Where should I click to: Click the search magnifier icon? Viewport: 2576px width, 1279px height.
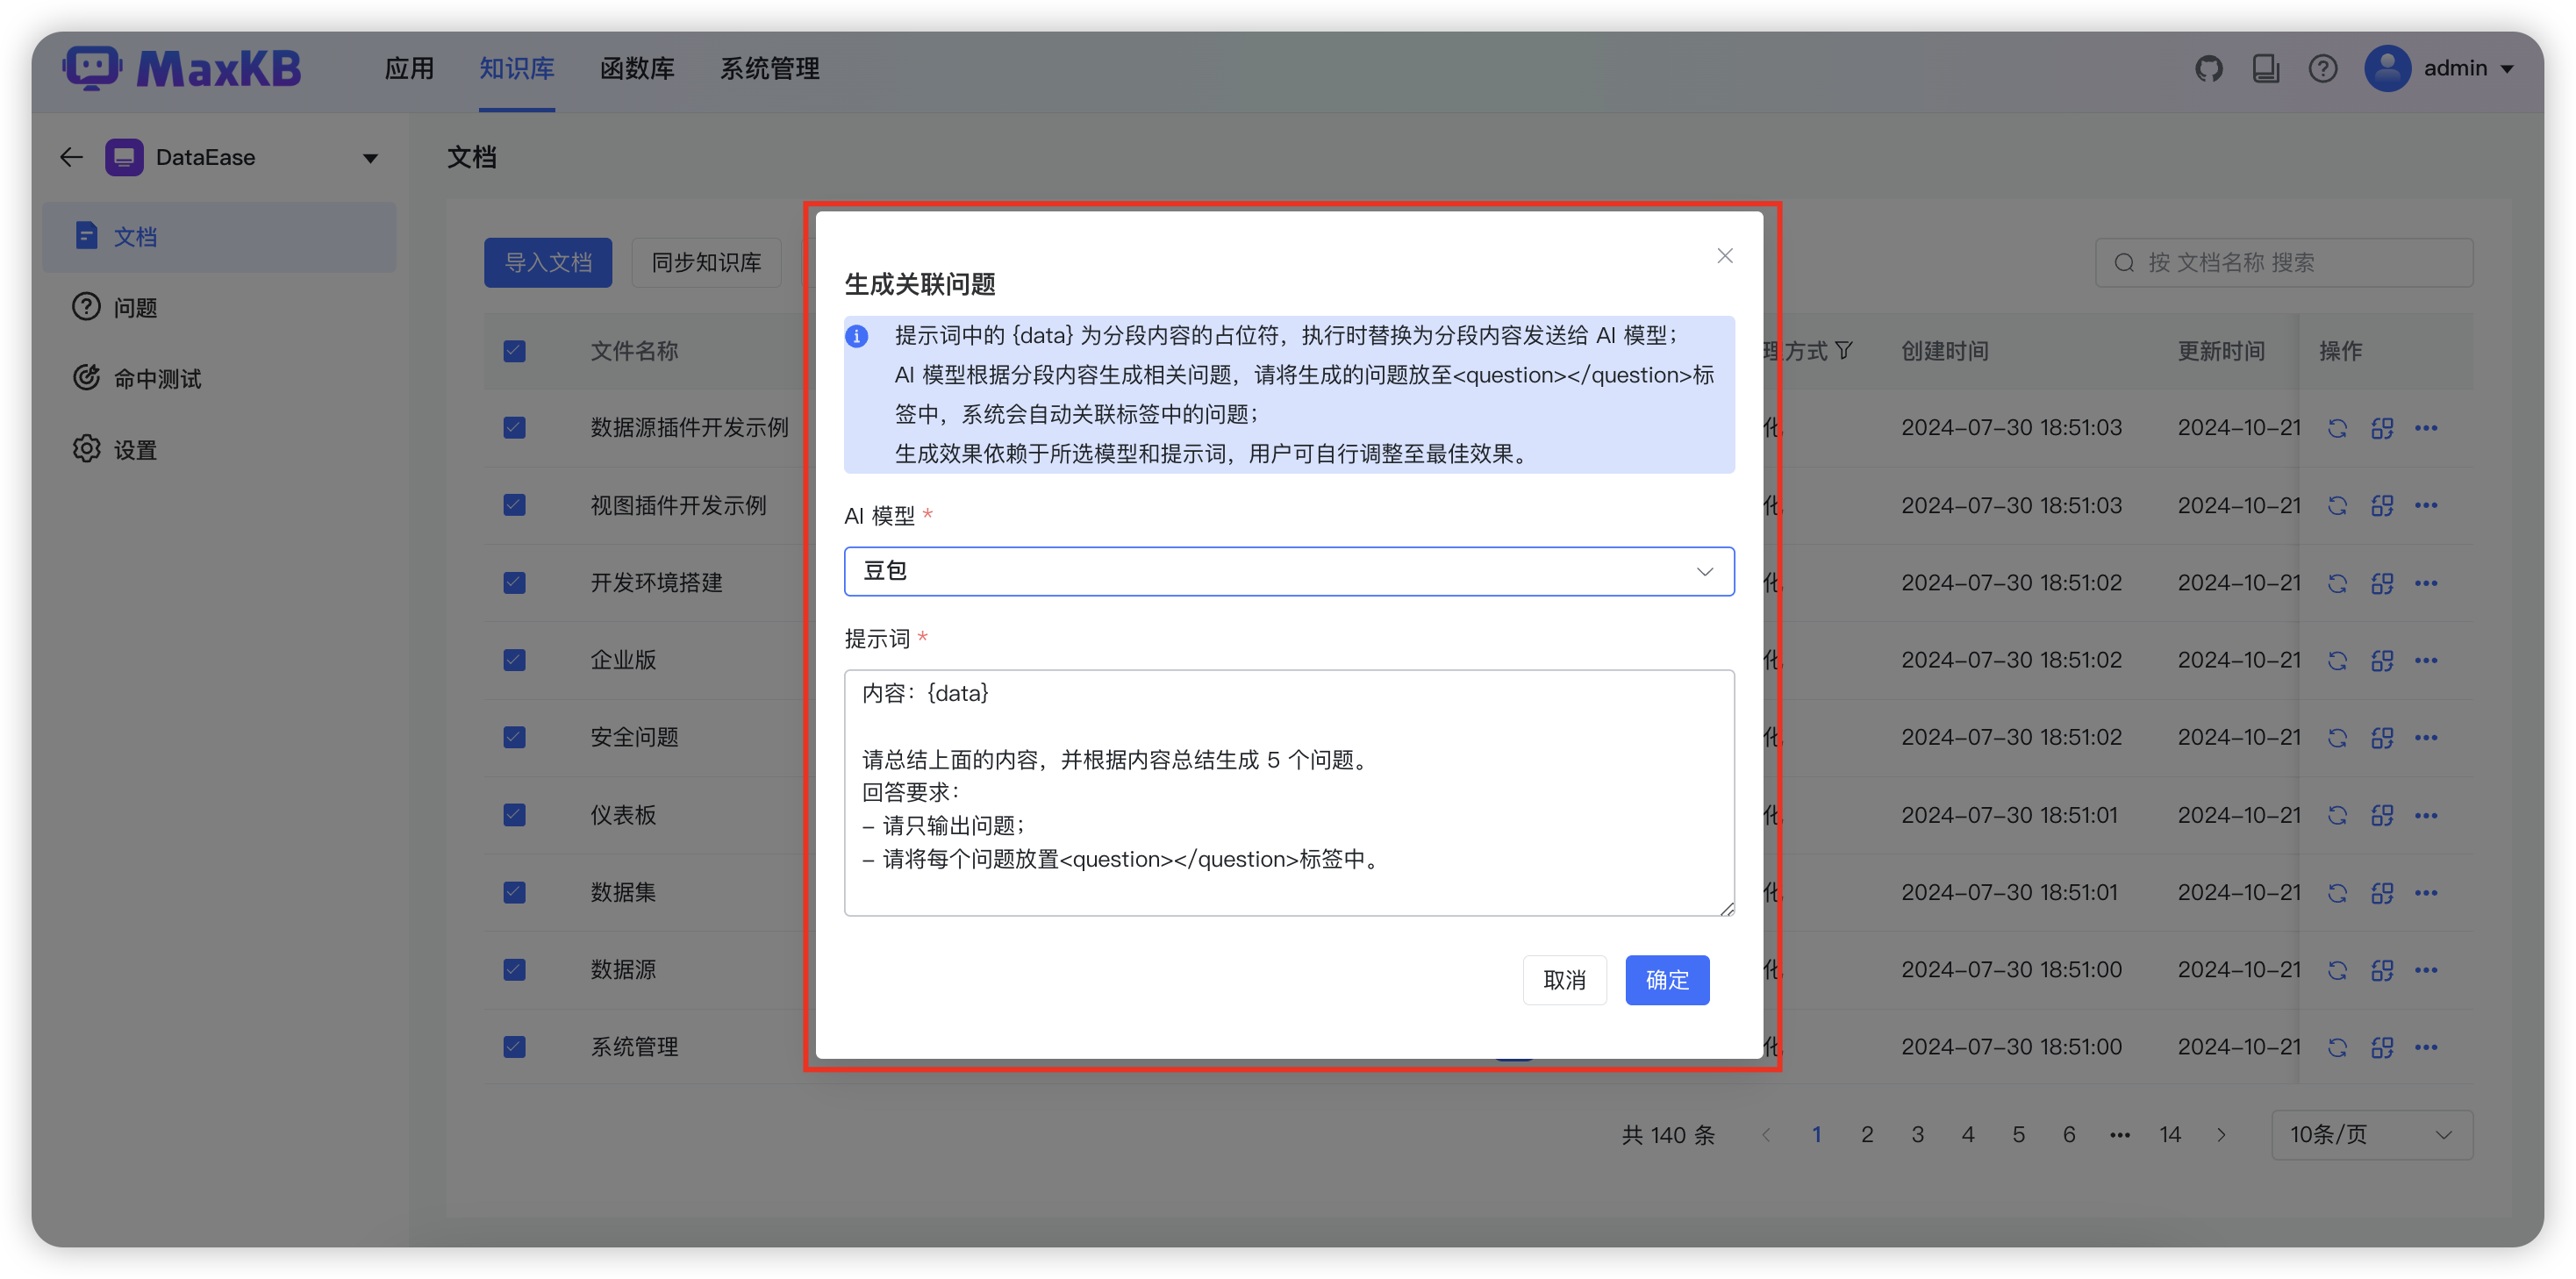coord(2124,263)
